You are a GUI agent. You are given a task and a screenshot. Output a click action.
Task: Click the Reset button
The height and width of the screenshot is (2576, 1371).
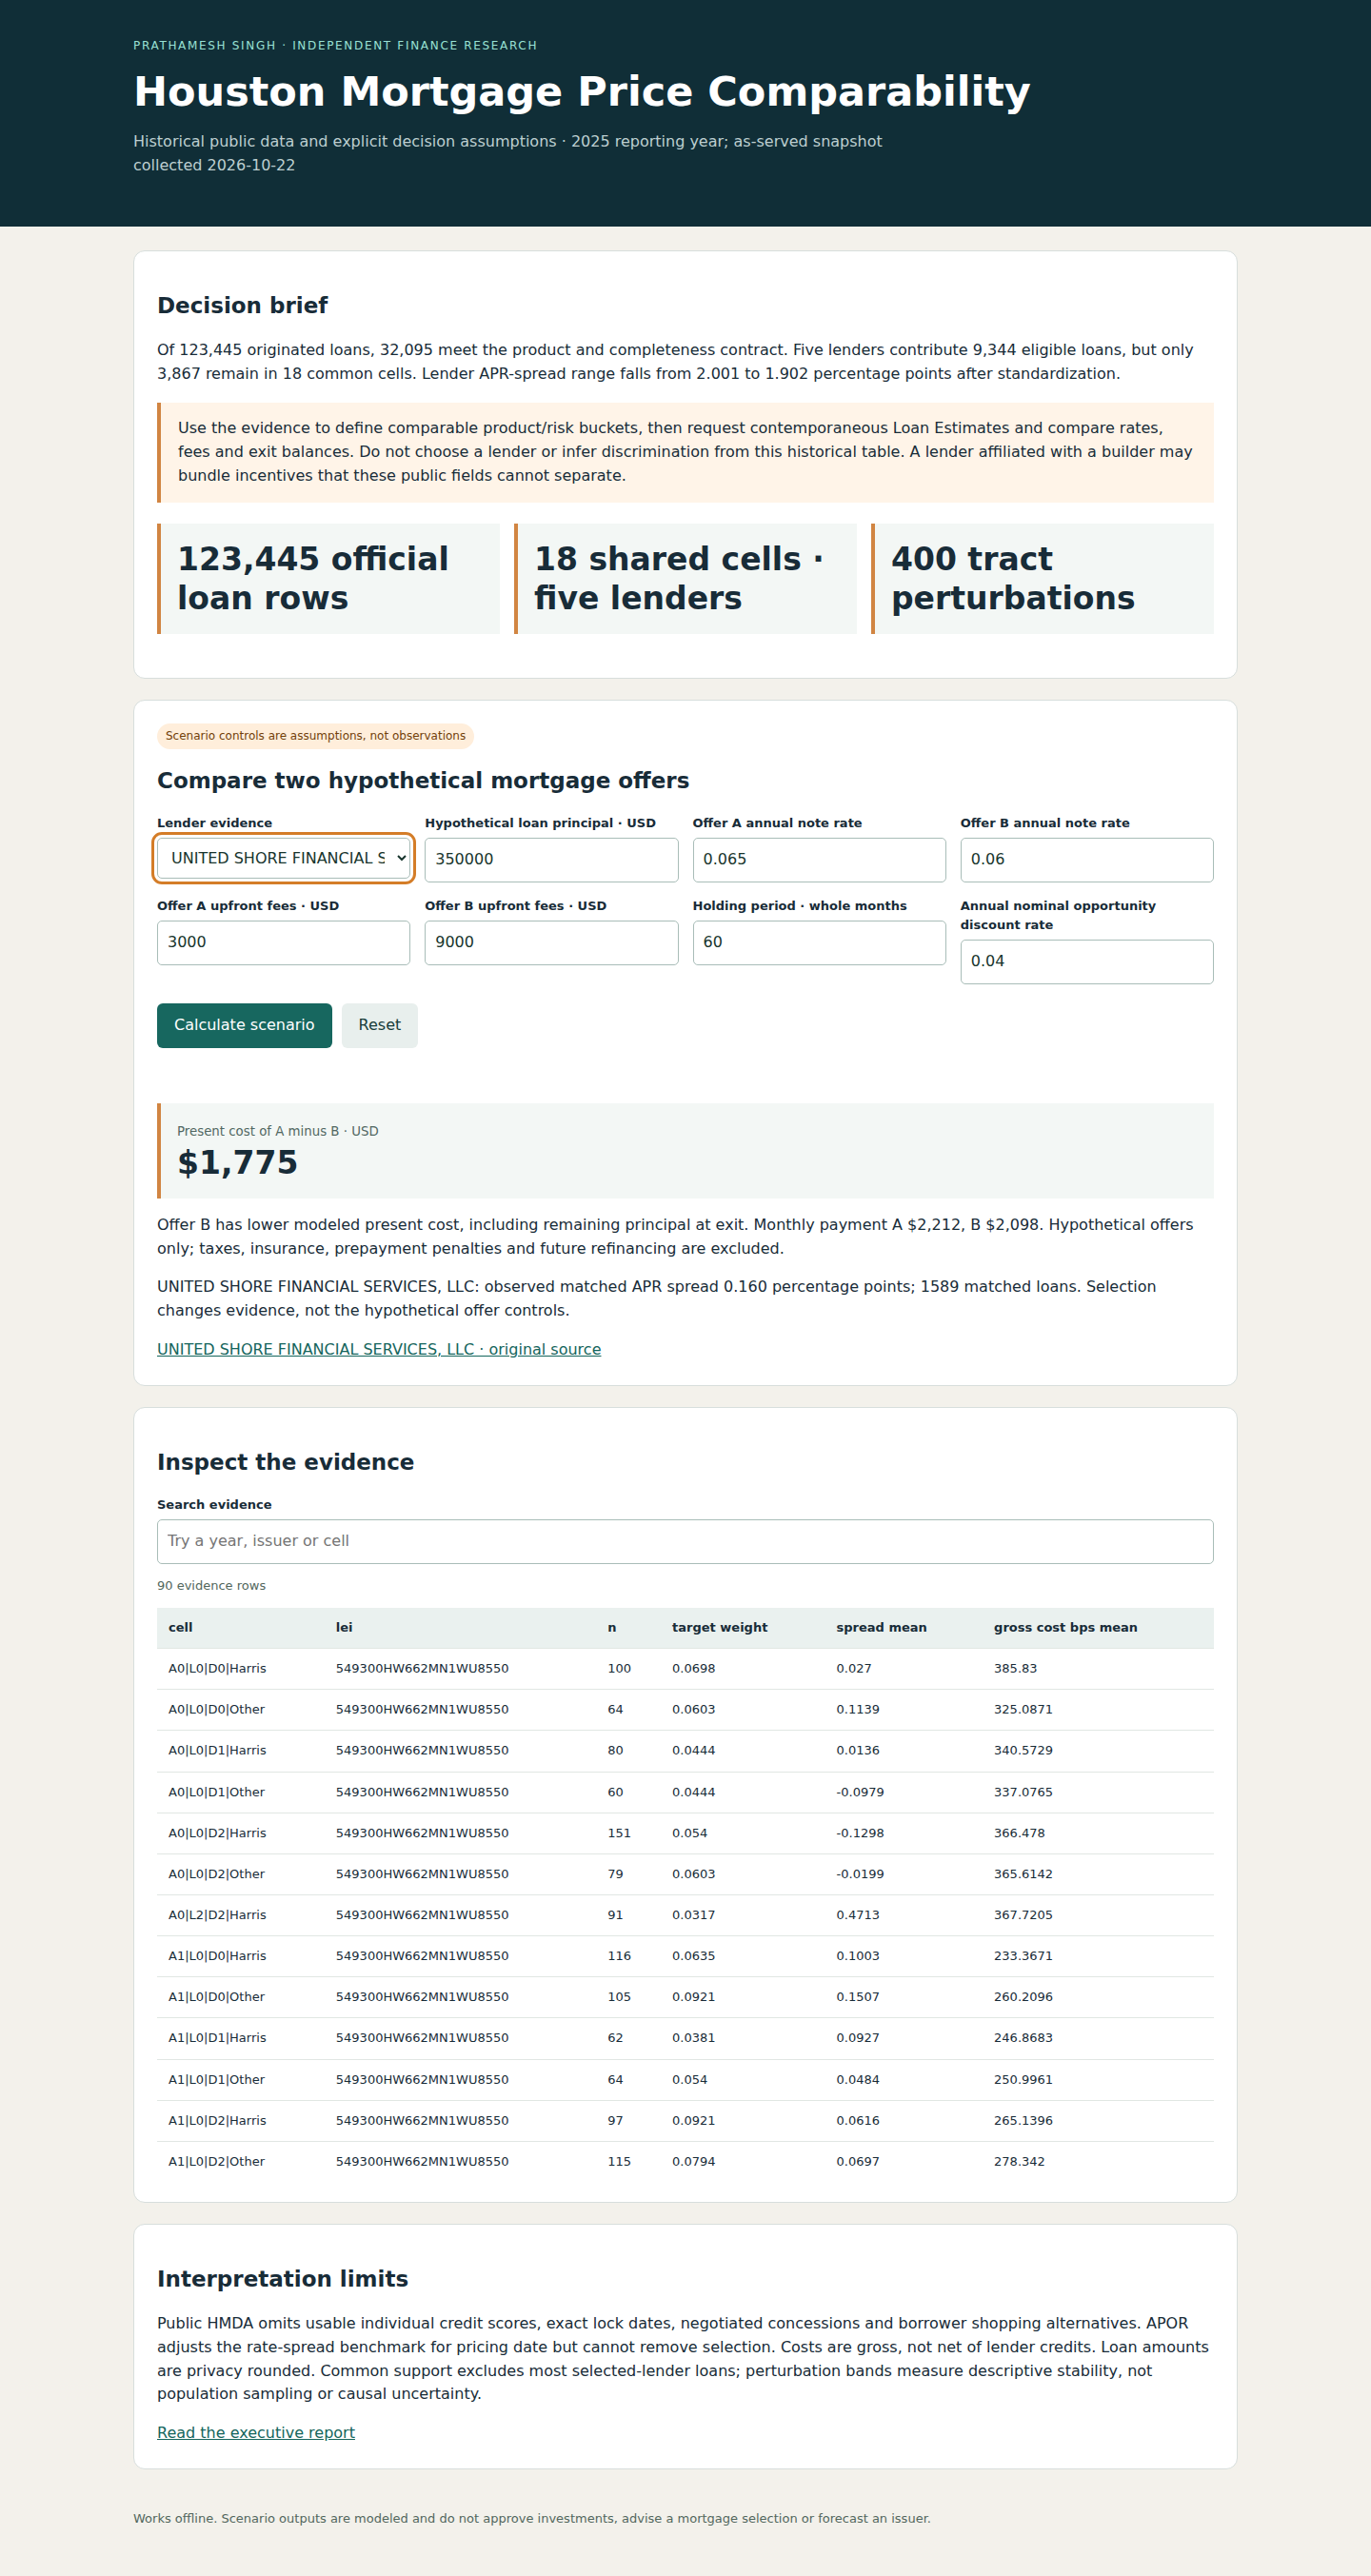click(379, 1025)
